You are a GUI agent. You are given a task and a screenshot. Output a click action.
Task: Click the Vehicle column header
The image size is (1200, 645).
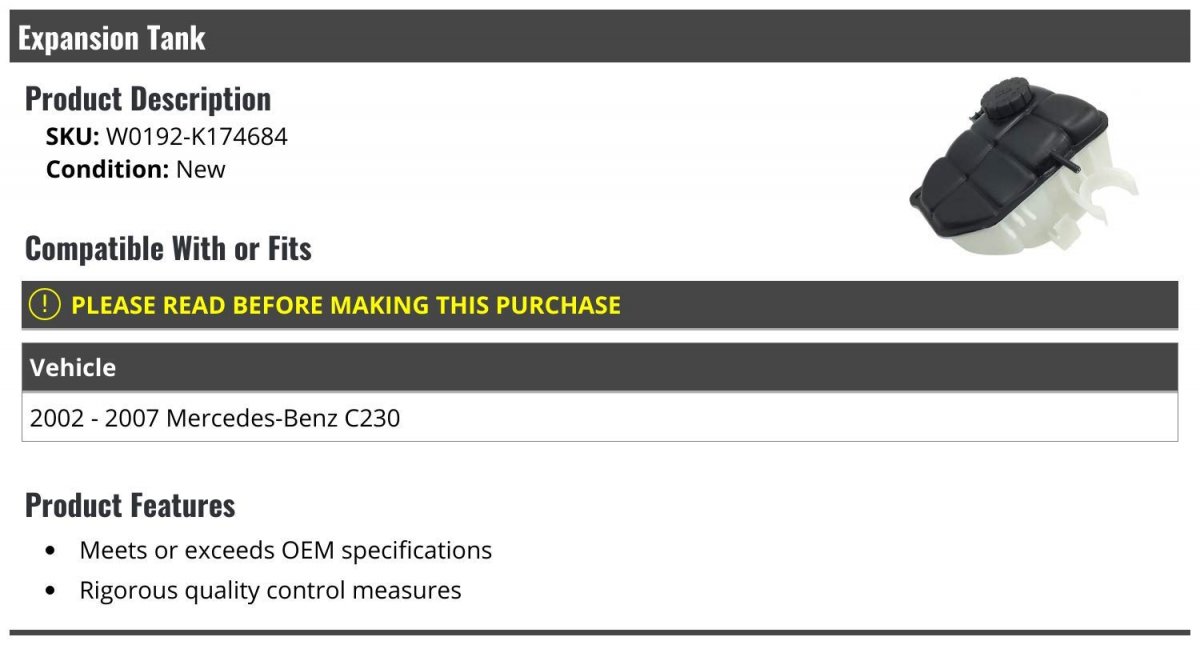(x=73, y=368)
